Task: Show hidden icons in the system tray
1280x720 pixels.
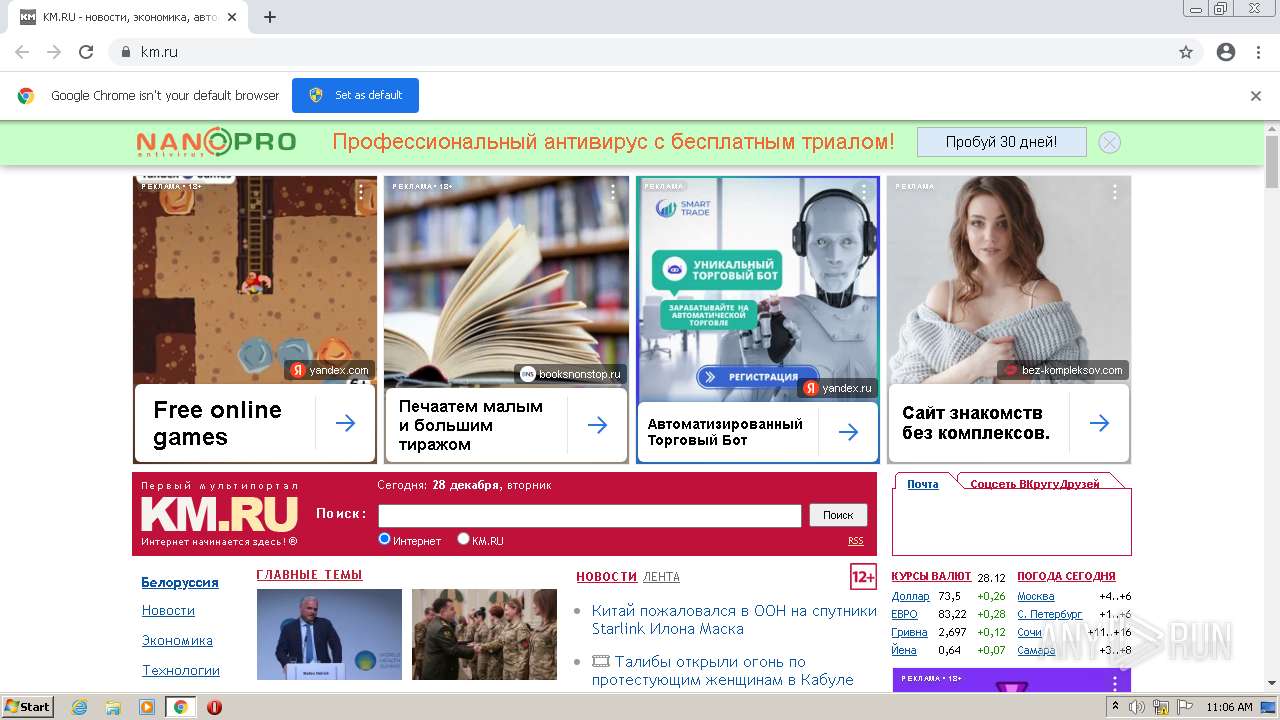Action: tap(1115, 707)
